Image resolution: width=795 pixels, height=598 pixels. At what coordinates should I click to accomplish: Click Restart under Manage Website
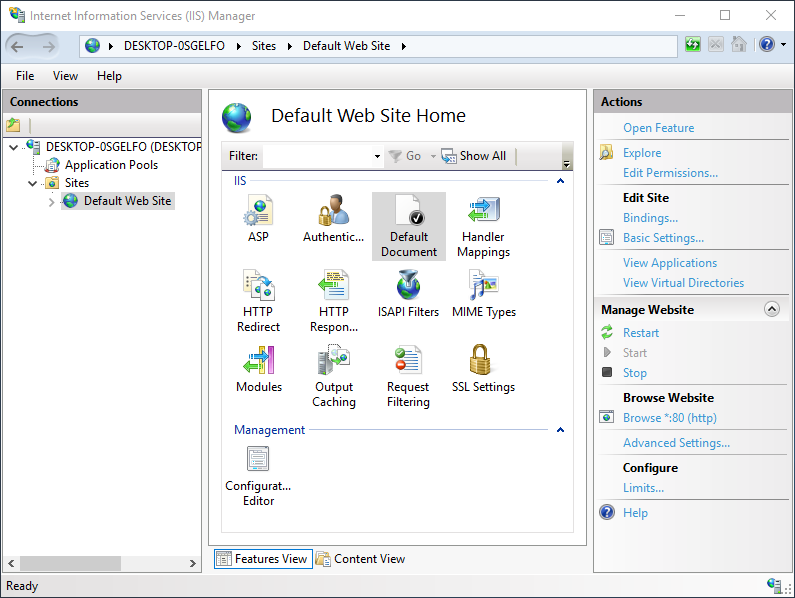(x=641, y=333)
